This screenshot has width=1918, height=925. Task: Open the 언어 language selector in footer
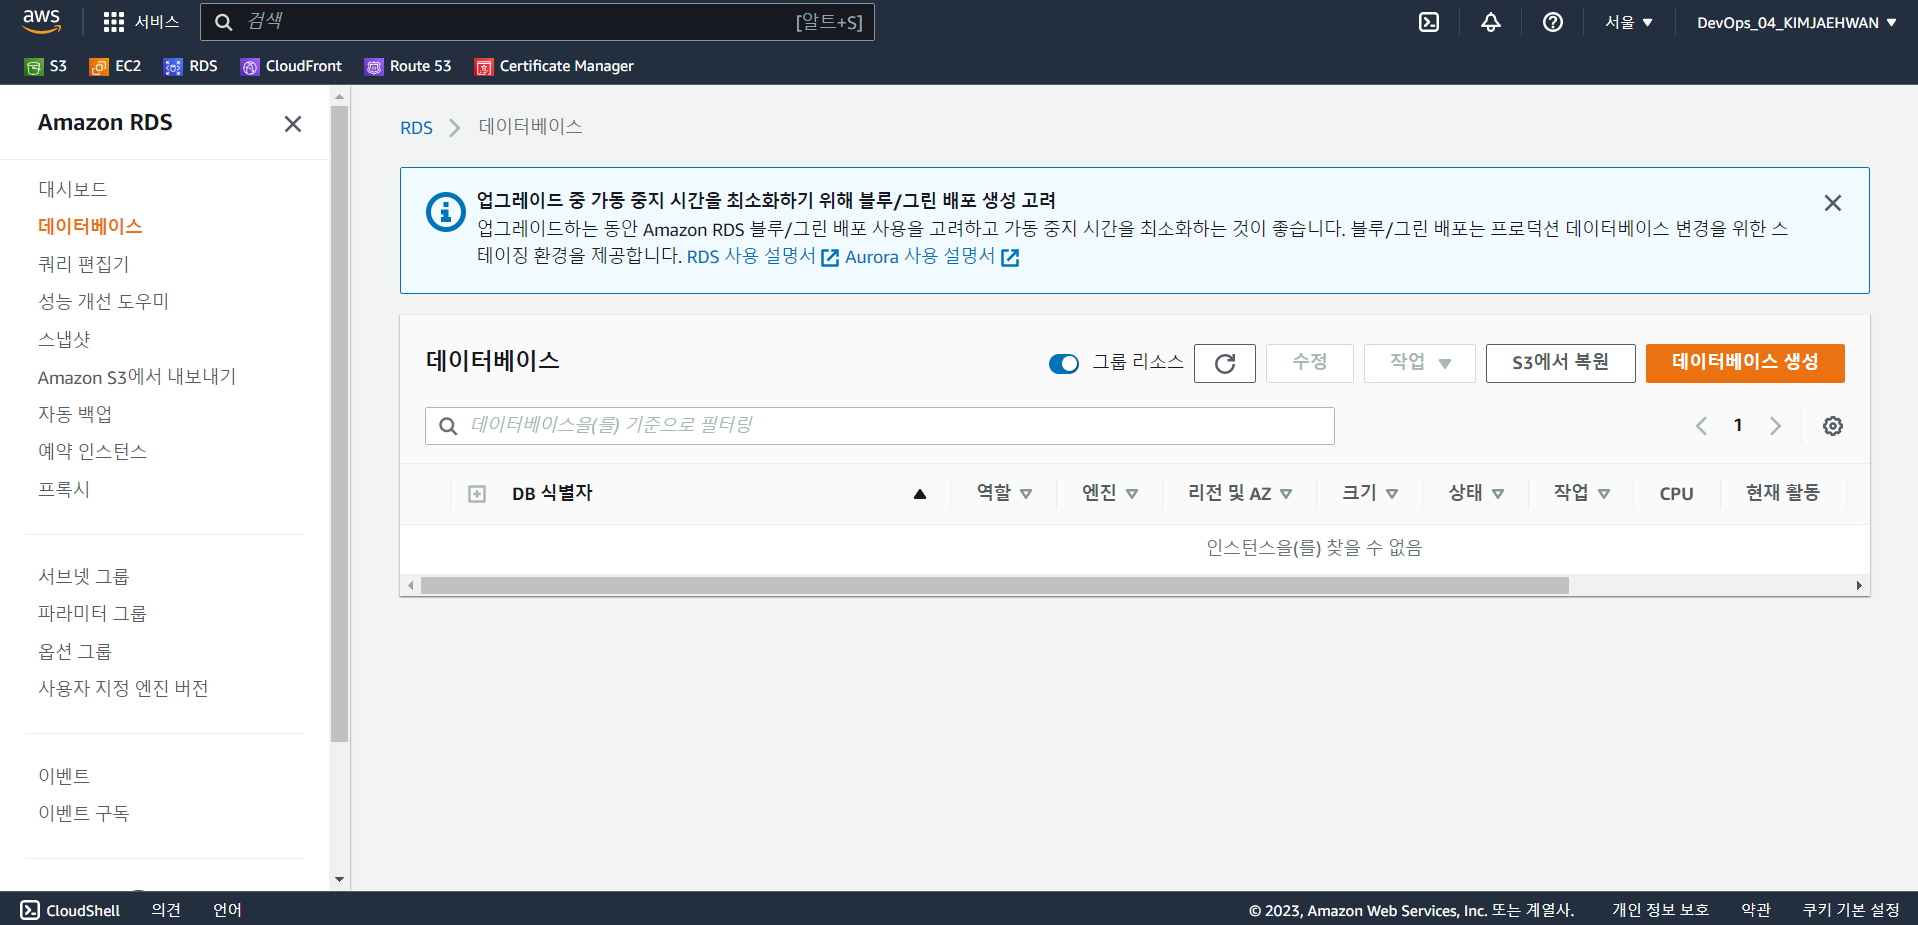click(227, 910)
